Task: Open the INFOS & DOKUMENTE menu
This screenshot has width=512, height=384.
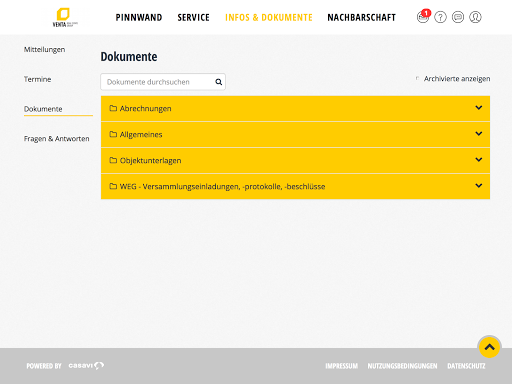Action: [x=269, y=17]
